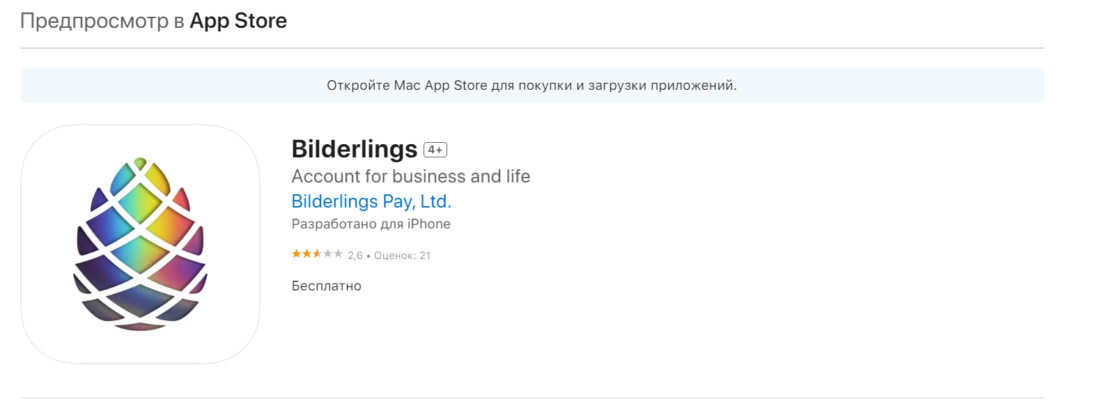Image resolution: width=1100 pixels, height=413 pixels.
Task: Click the fourth gray rating star
Action: click(x=328, y=255)
